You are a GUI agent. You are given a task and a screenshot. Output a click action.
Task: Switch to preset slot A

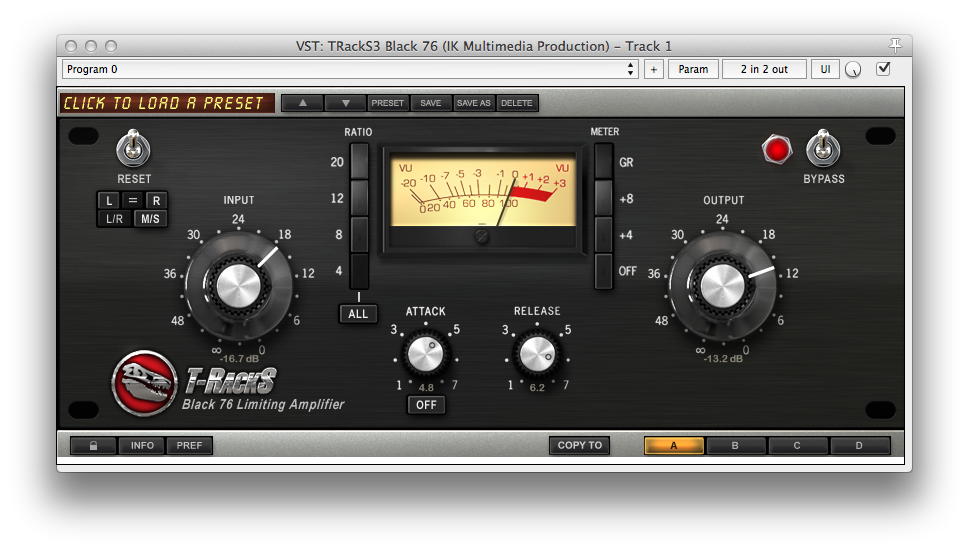coord(674,445)
